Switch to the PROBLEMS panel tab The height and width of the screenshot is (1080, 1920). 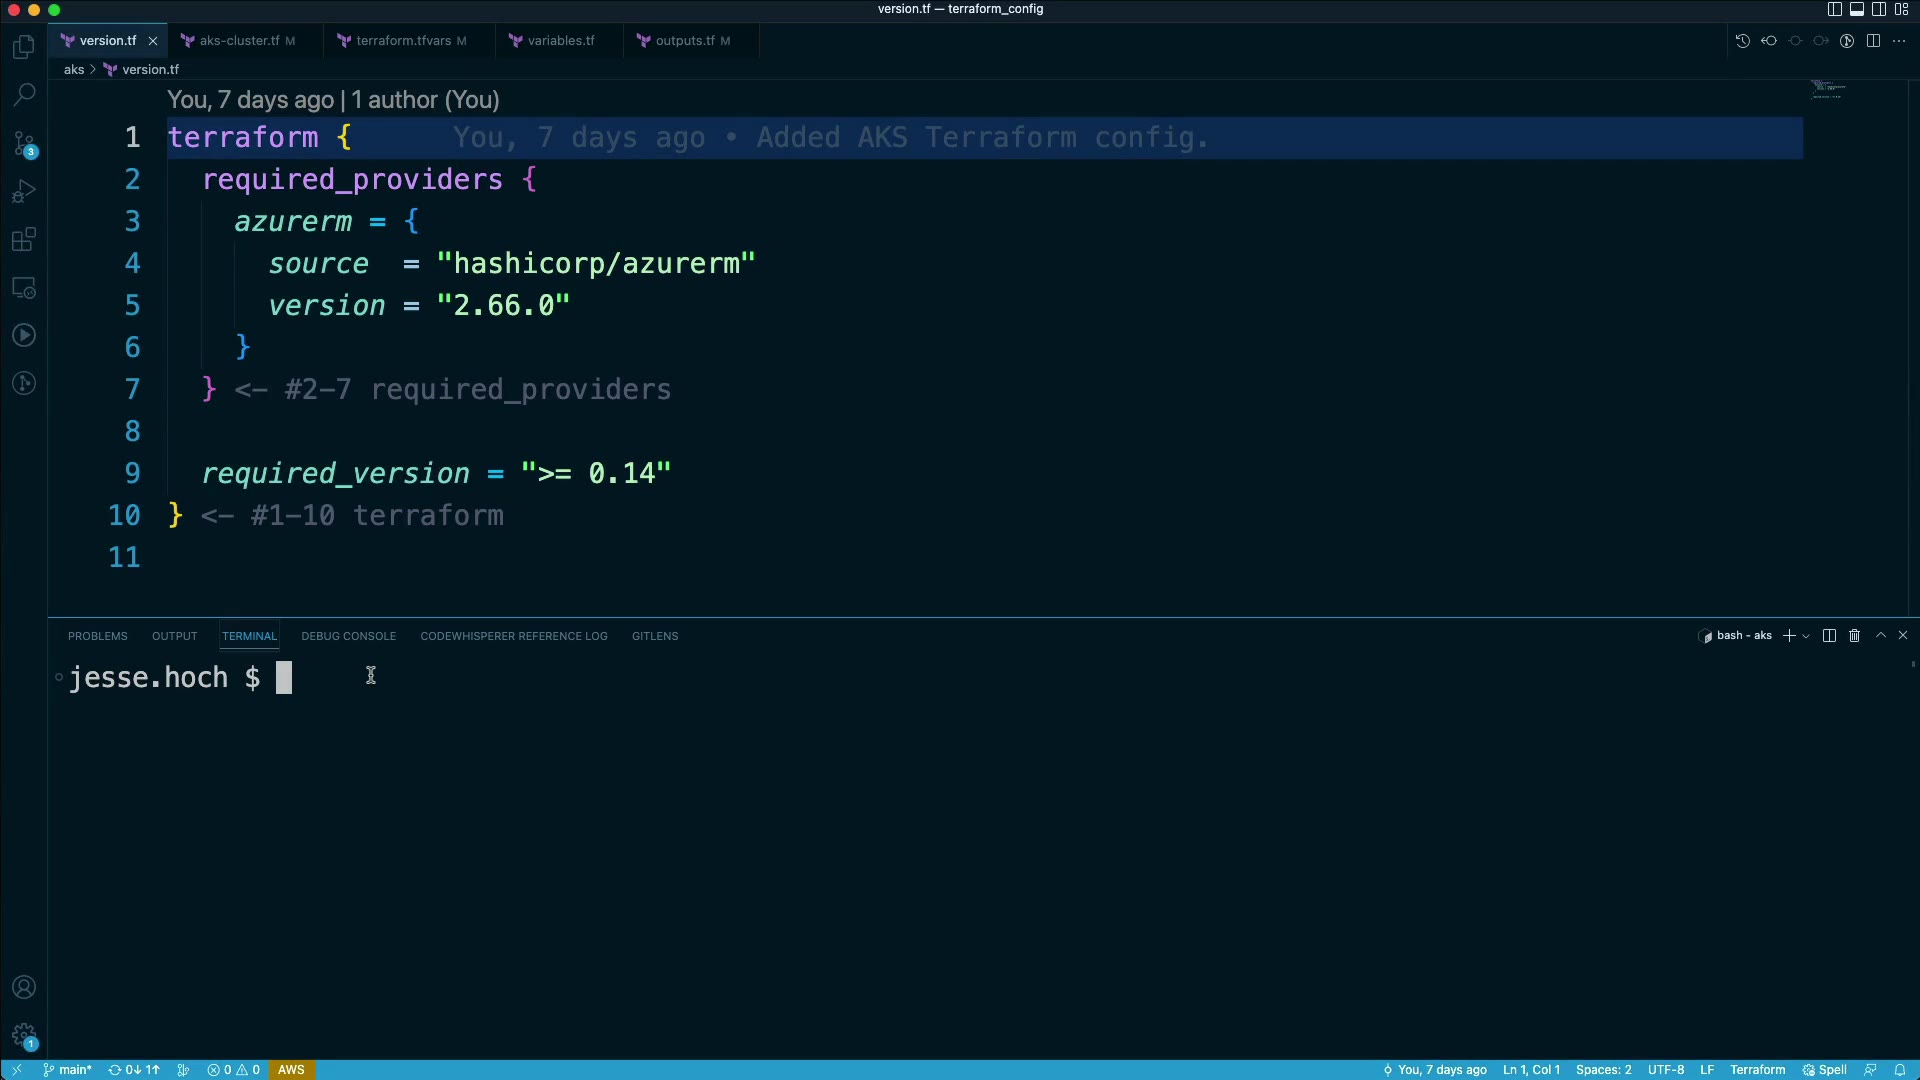coord(97,636)
